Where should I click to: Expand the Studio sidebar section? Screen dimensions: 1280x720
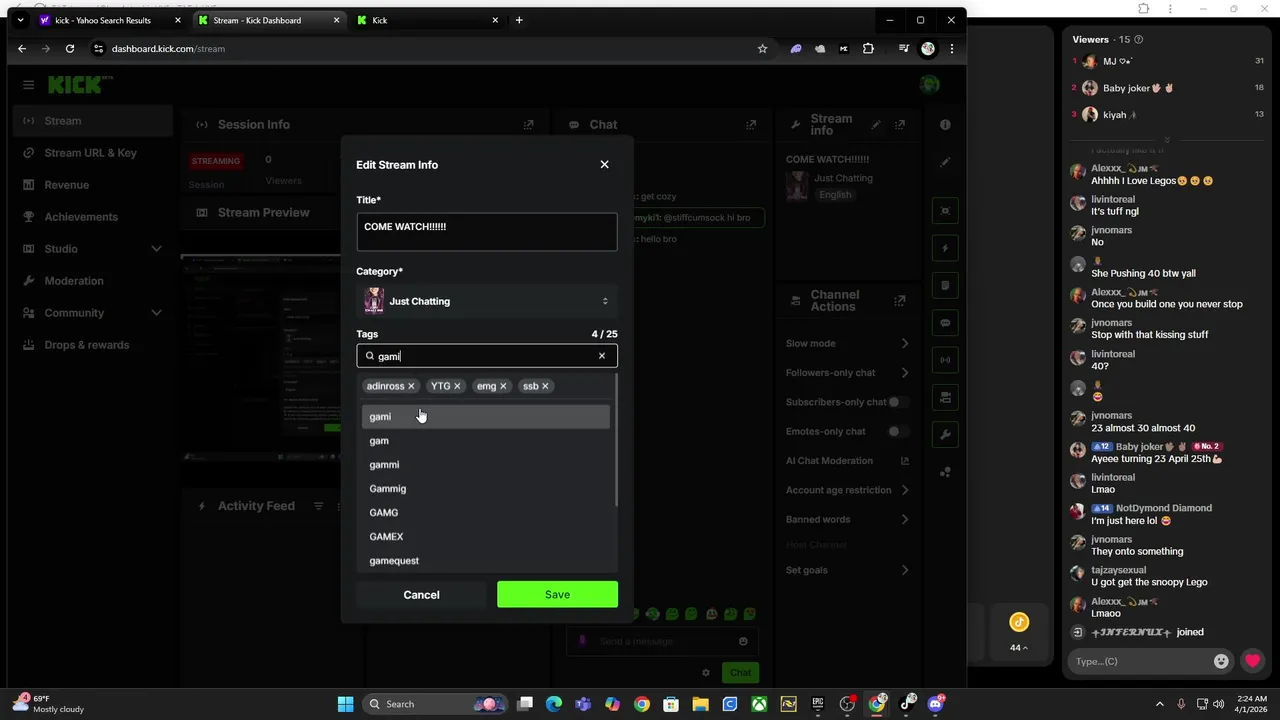[x=93, y=249]
